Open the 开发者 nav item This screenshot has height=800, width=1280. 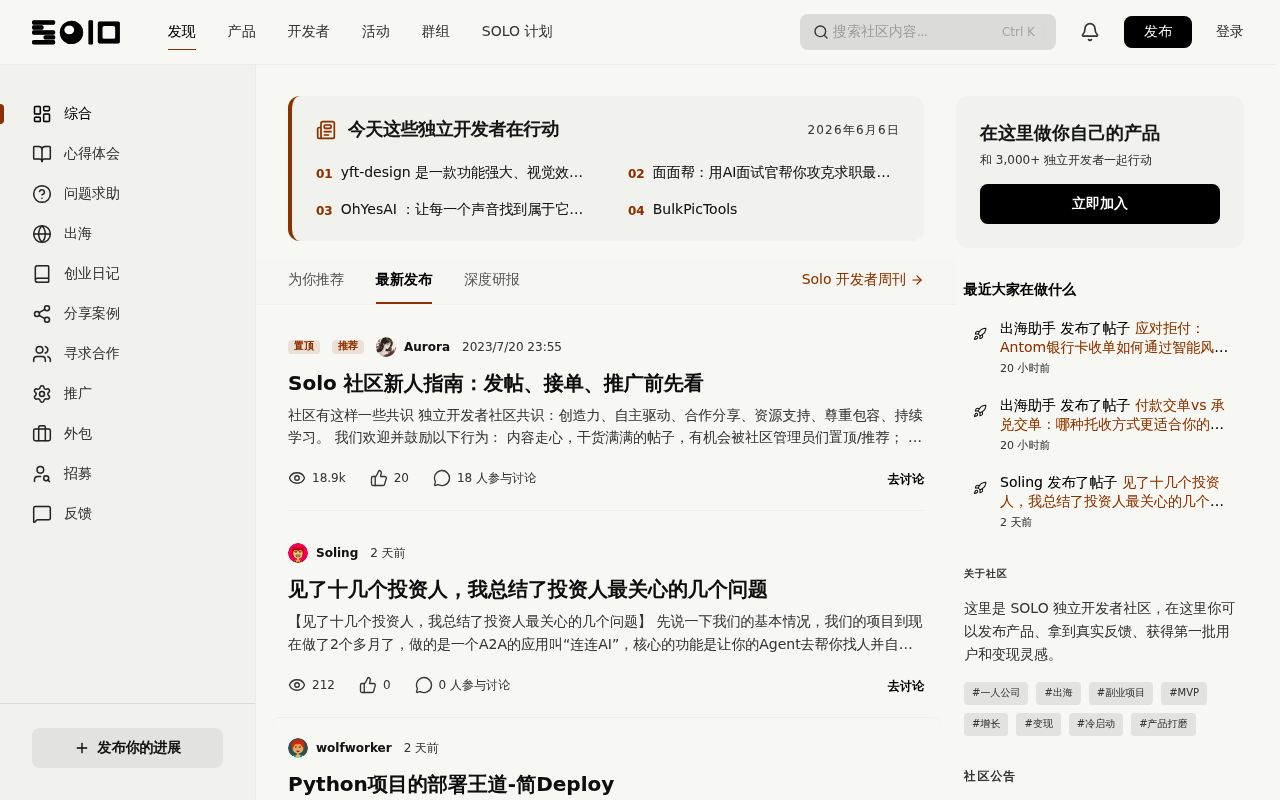click(309, 32)
